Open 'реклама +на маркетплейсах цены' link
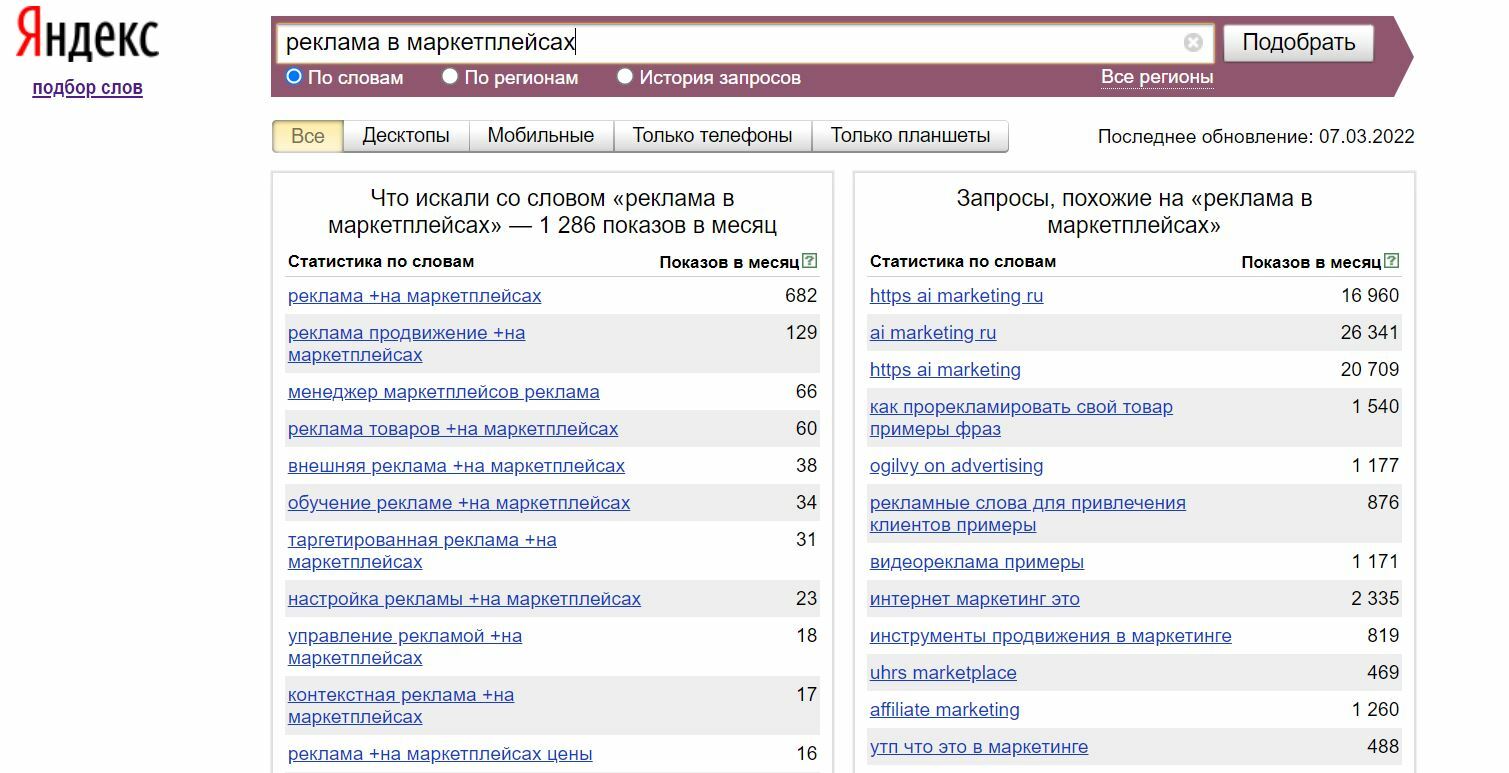 tap(440, 754)
